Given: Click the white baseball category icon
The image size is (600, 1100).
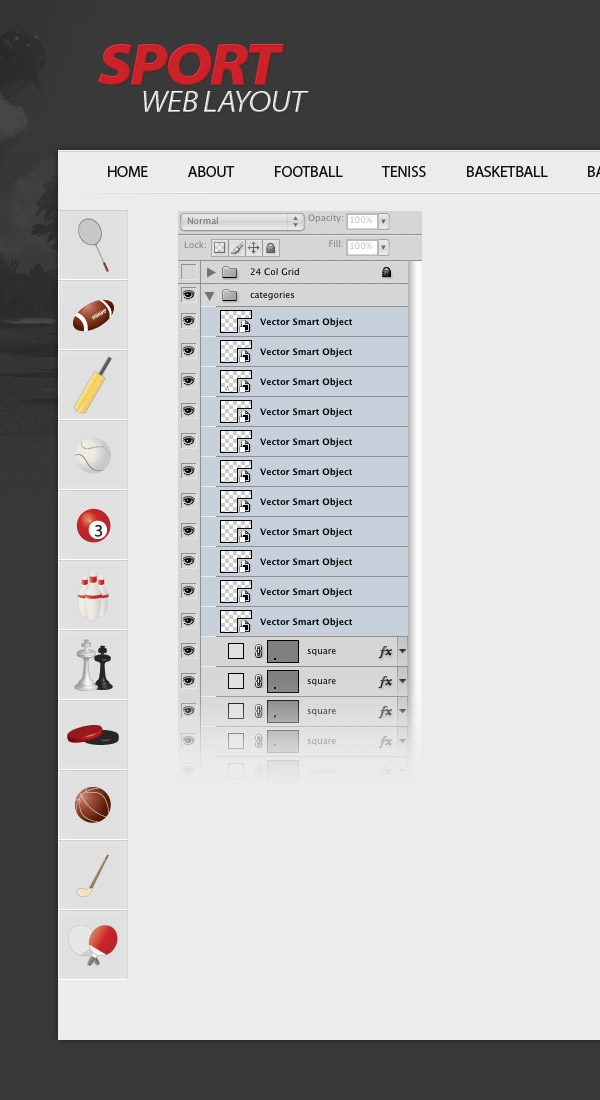Looking at the screenshot, I should coord(93,455).
